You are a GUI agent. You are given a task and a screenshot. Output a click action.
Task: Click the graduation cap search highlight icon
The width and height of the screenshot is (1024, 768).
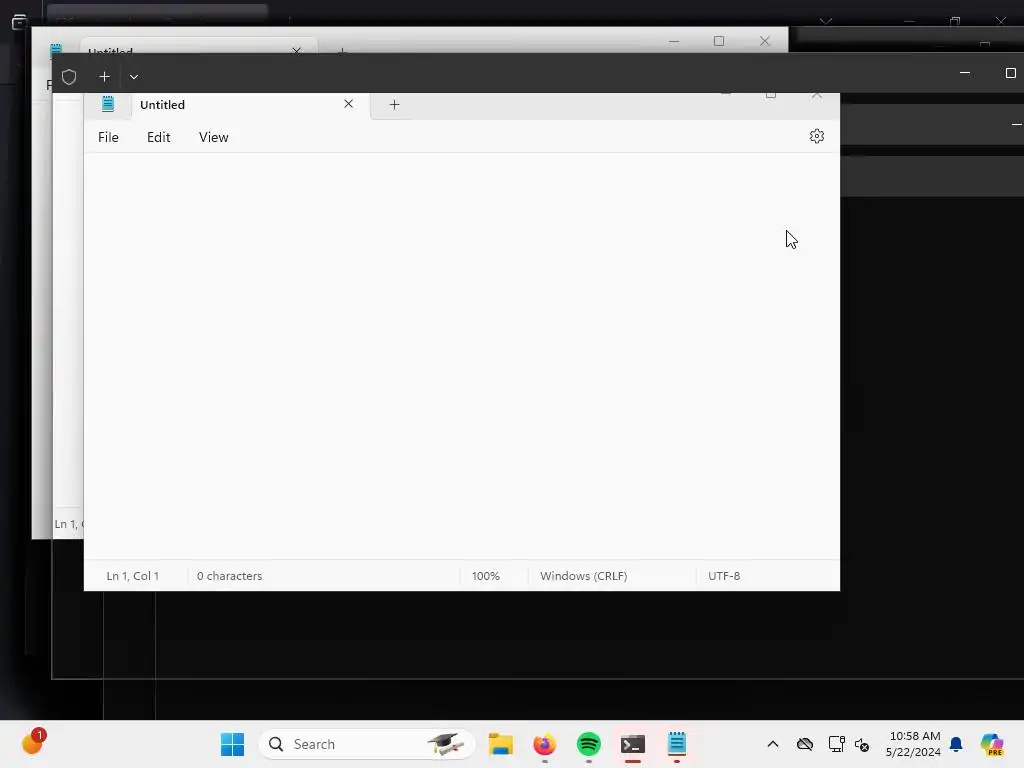pos(445,744)
